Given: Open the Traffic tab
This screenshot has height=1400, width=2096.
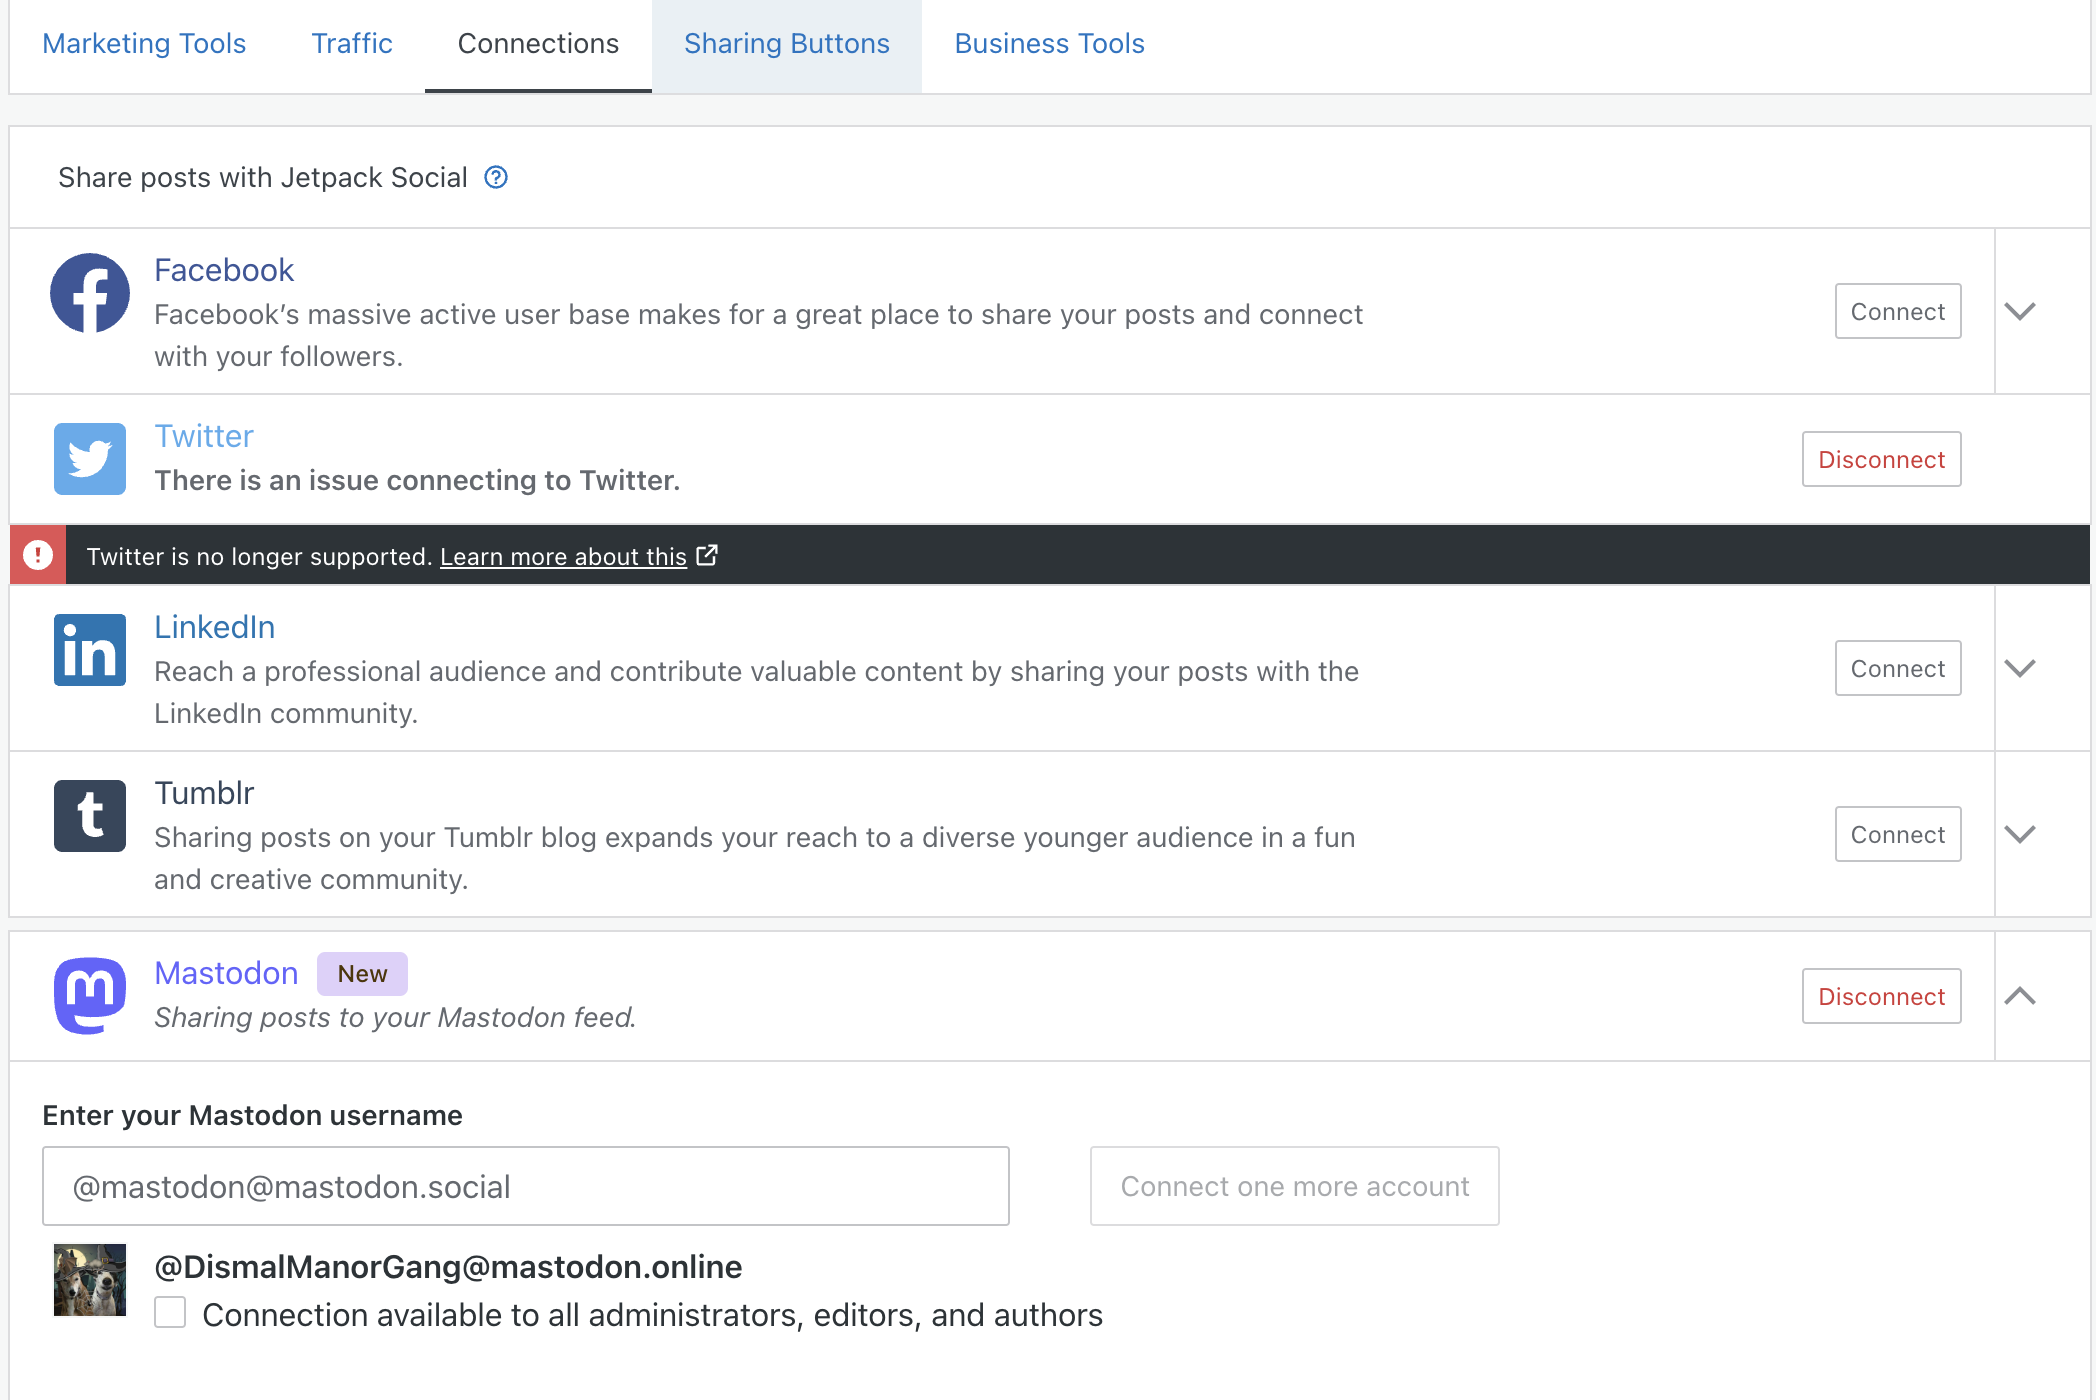Looking at the screenshot, I should click(351, 44).
